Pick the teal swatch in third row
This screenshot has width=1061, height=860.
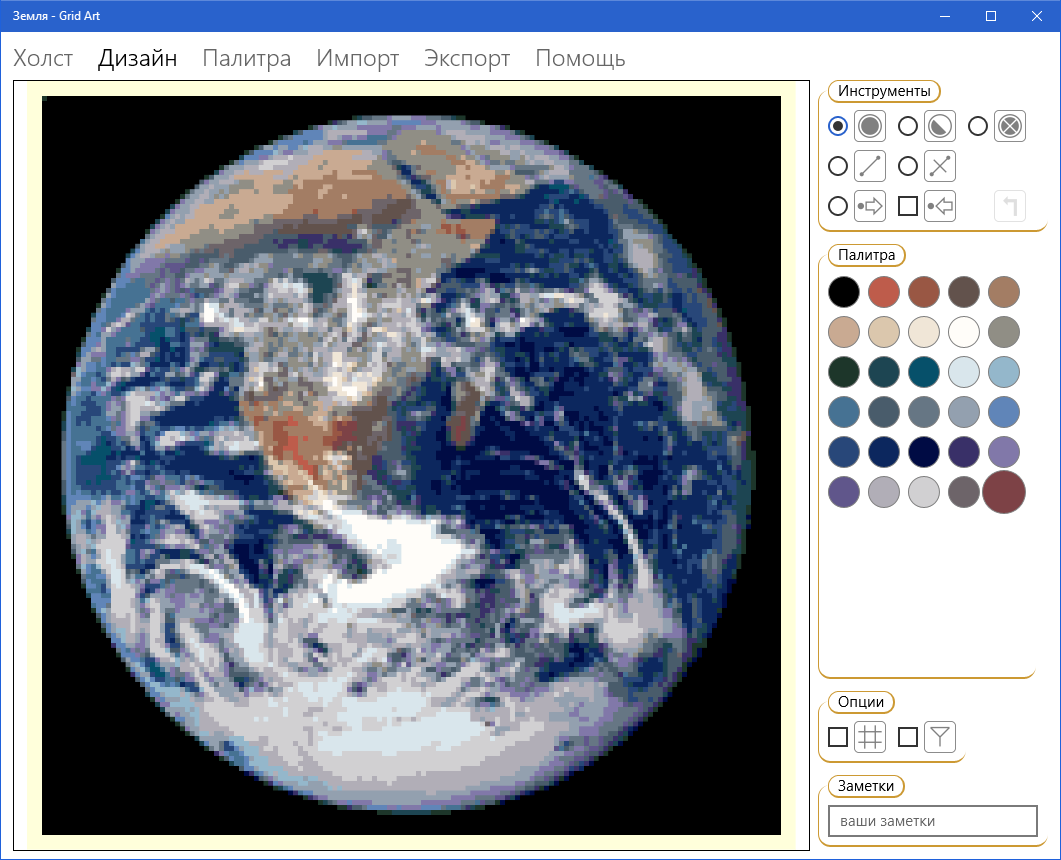[924, 372]
